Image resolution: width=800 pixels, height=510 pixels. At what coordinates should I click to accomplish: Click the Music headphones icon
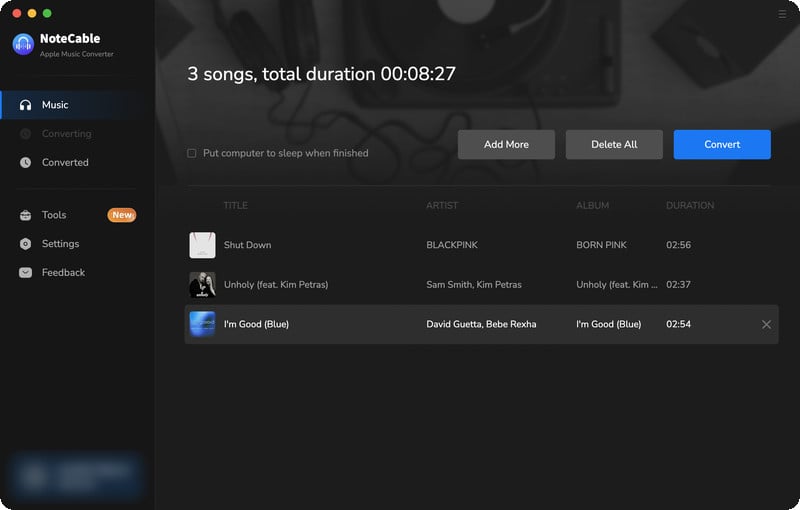click(26, 105)
